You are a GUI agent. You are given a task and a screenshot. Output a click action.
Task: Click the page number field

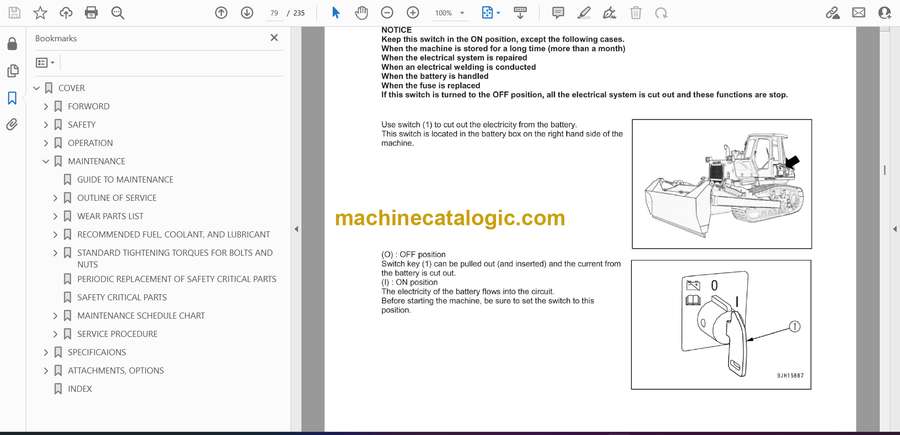[x=274, y=13]
